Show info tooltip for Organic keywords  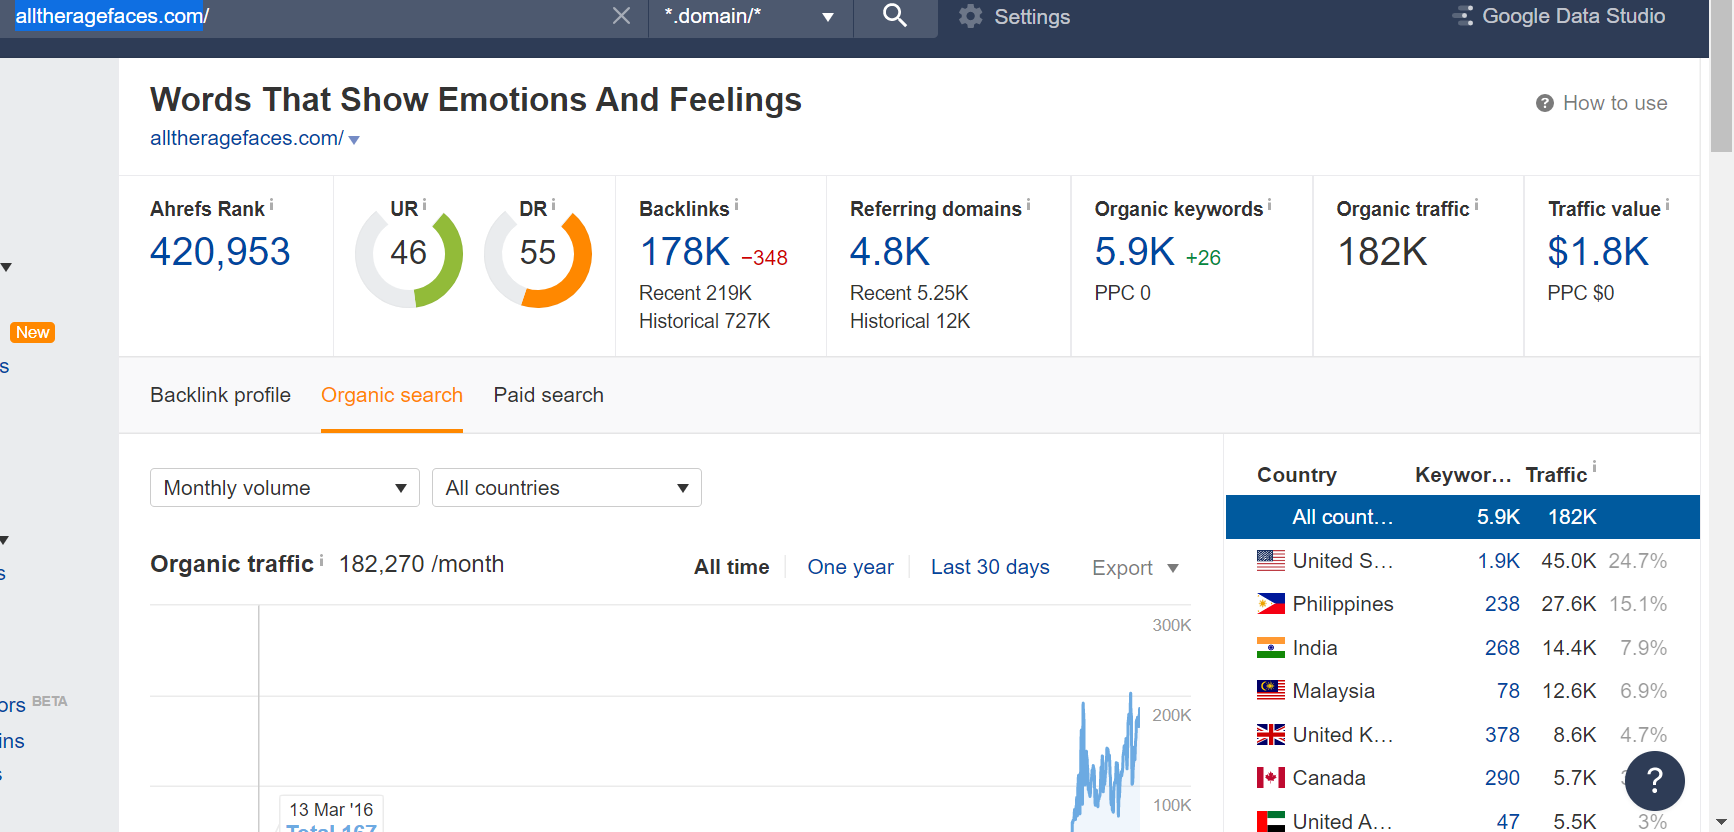tap(1270, 204)
